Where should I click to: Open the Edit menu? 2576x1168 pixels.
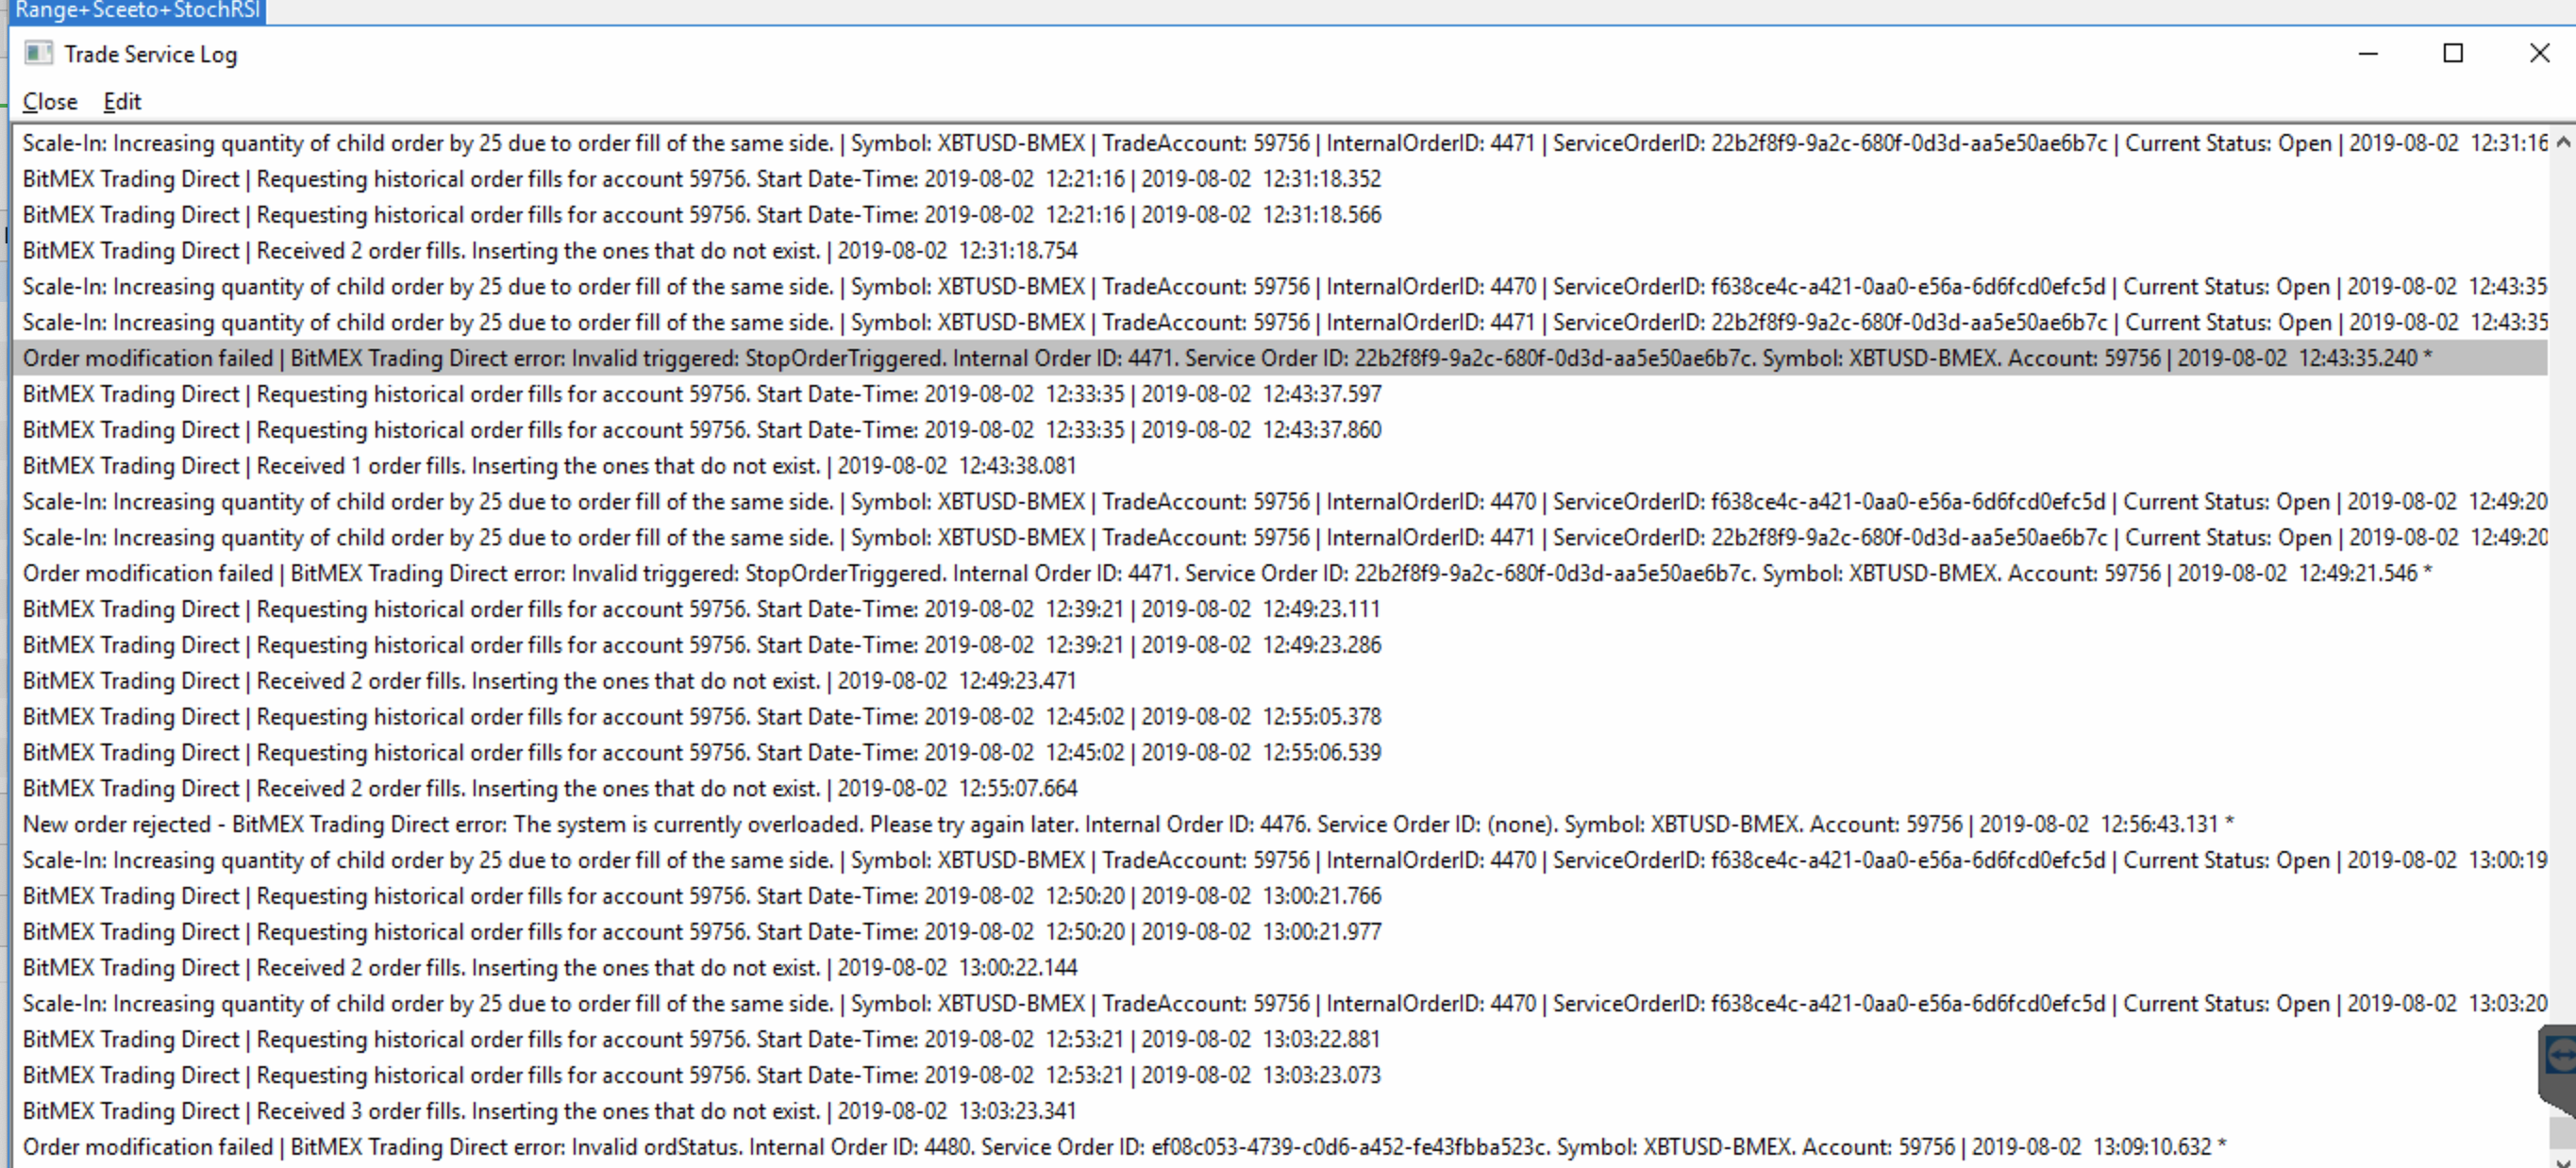(x=122, y=102)
